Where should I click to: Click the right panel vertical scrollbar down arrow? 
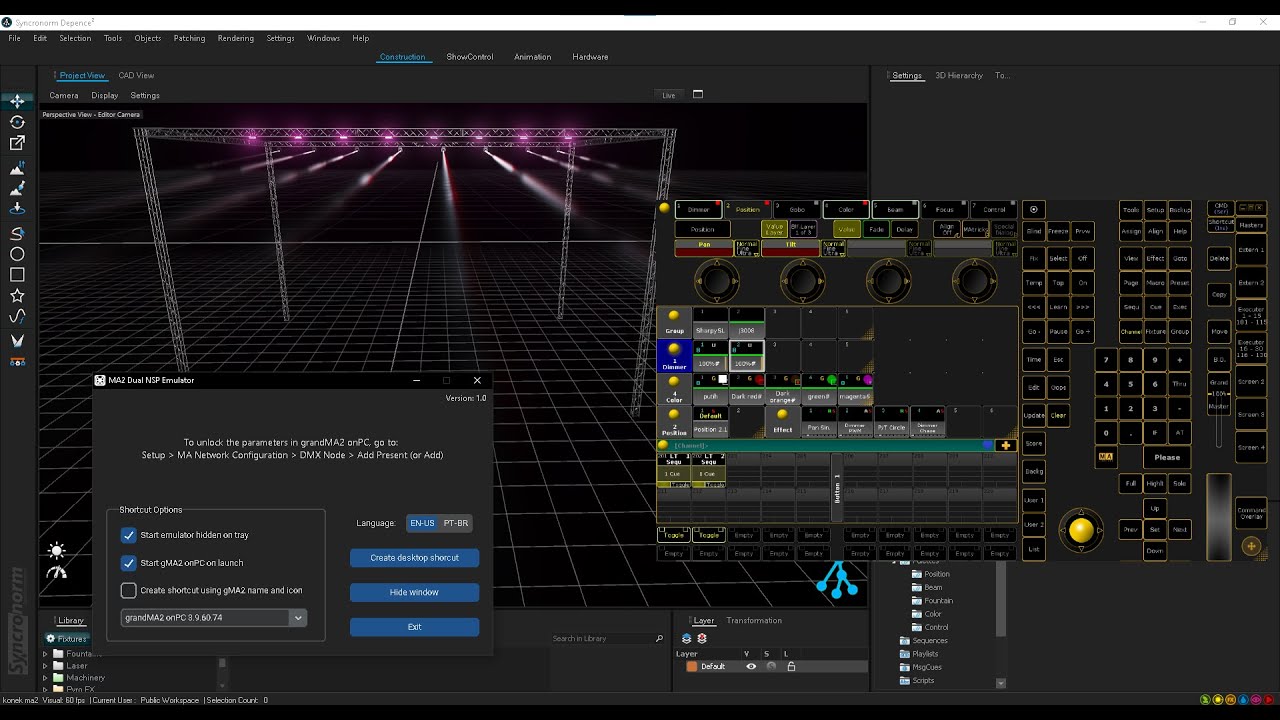1001,684
